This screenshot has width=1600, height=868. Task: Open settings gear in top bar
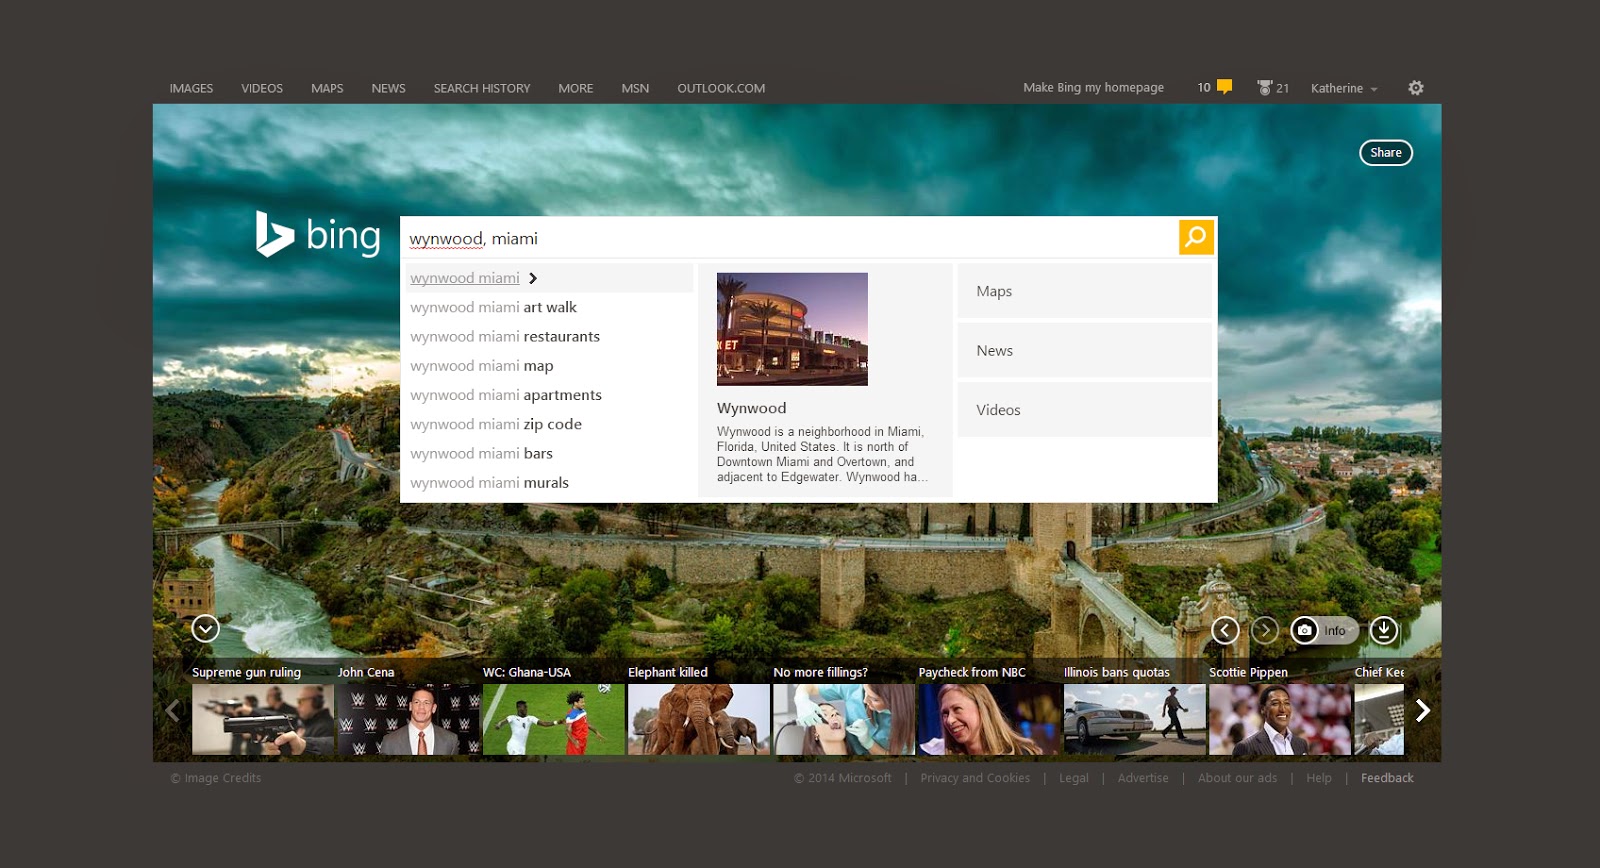click(x=1416, y=88)
